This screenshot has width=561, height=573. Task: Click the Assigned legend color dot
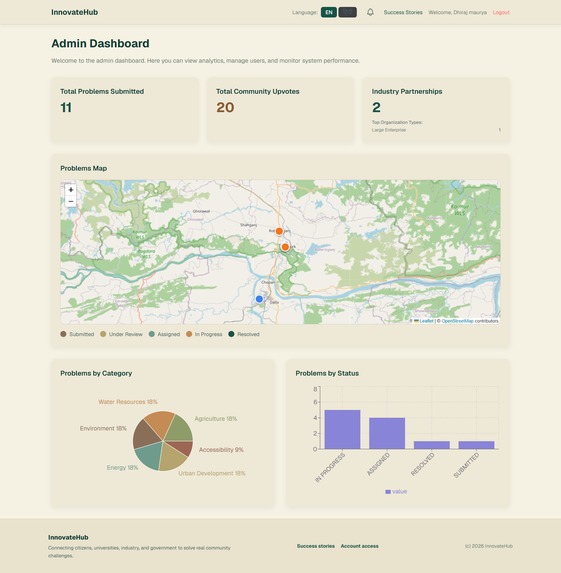pyautogui.click(x=152, y=334)
